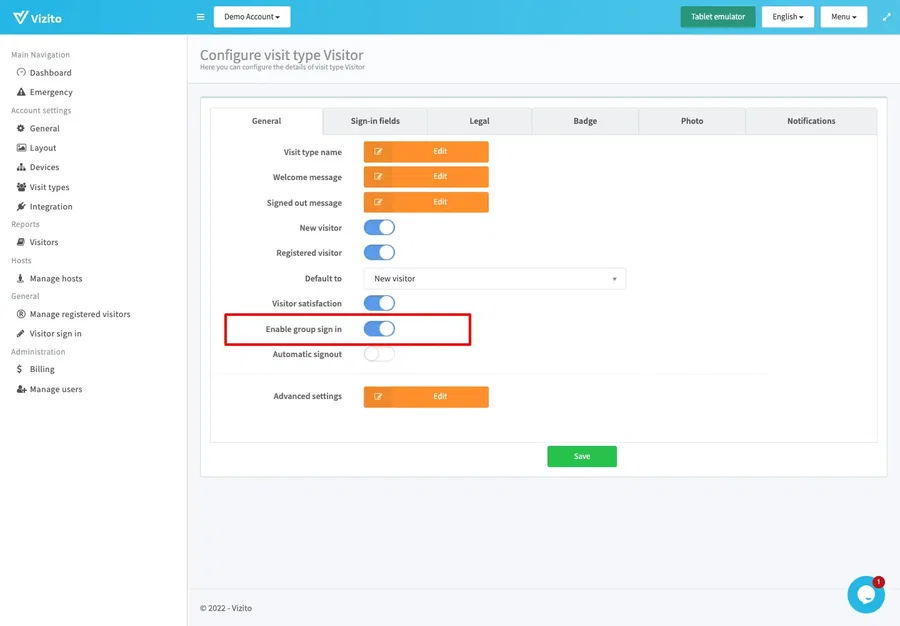This screenshot has height=626, width=900.
Task: Open the Badge tab
Action: click(x=585, y=121)
